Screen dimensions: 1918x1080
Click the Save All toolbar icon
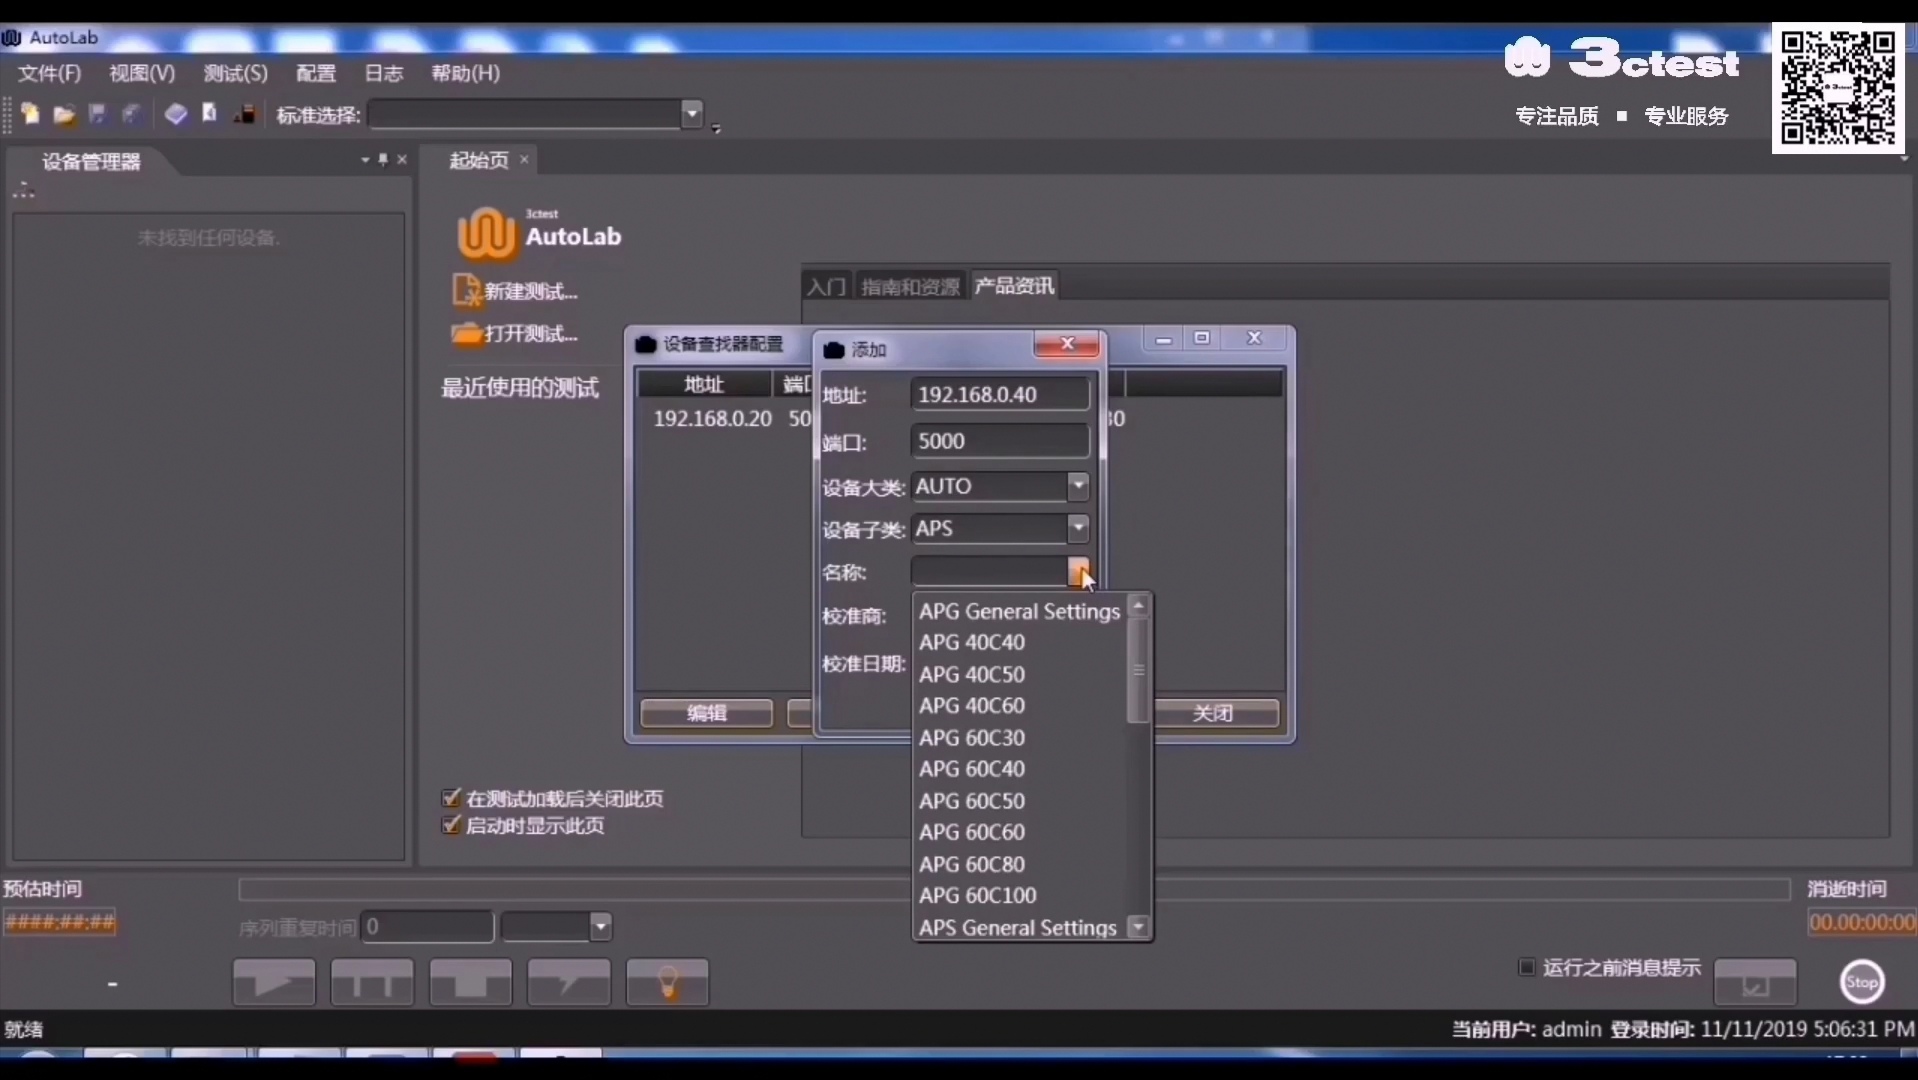click(x=131, y=114)
